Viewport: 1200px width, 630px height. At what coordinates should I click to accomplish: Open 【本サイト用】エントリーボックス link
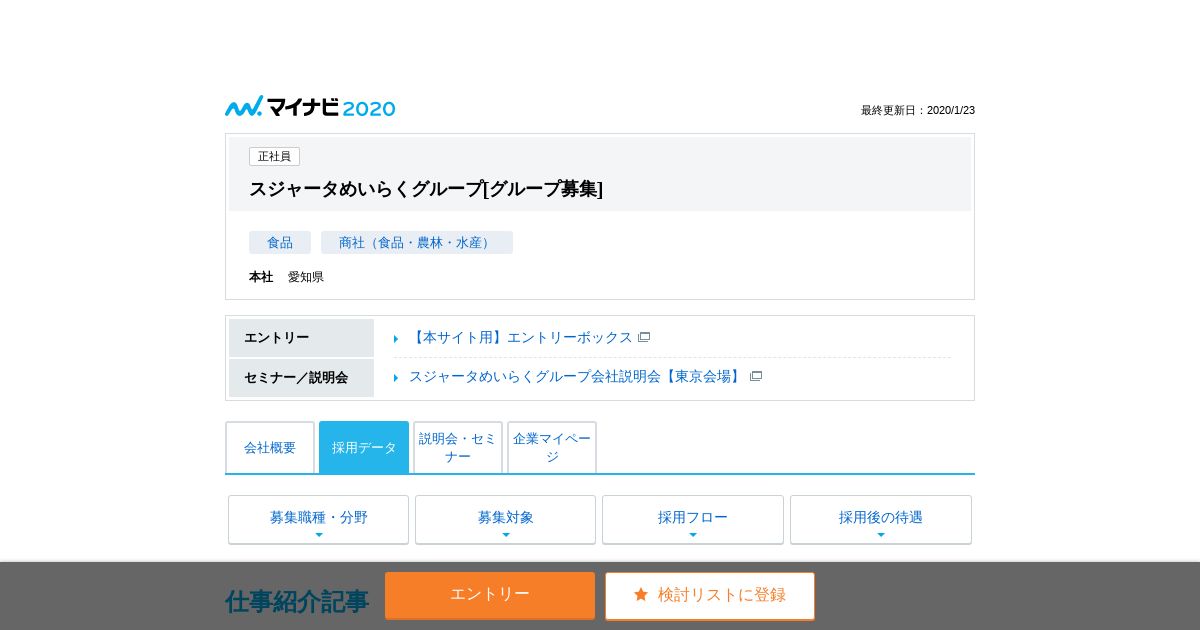tap(520, 337)
